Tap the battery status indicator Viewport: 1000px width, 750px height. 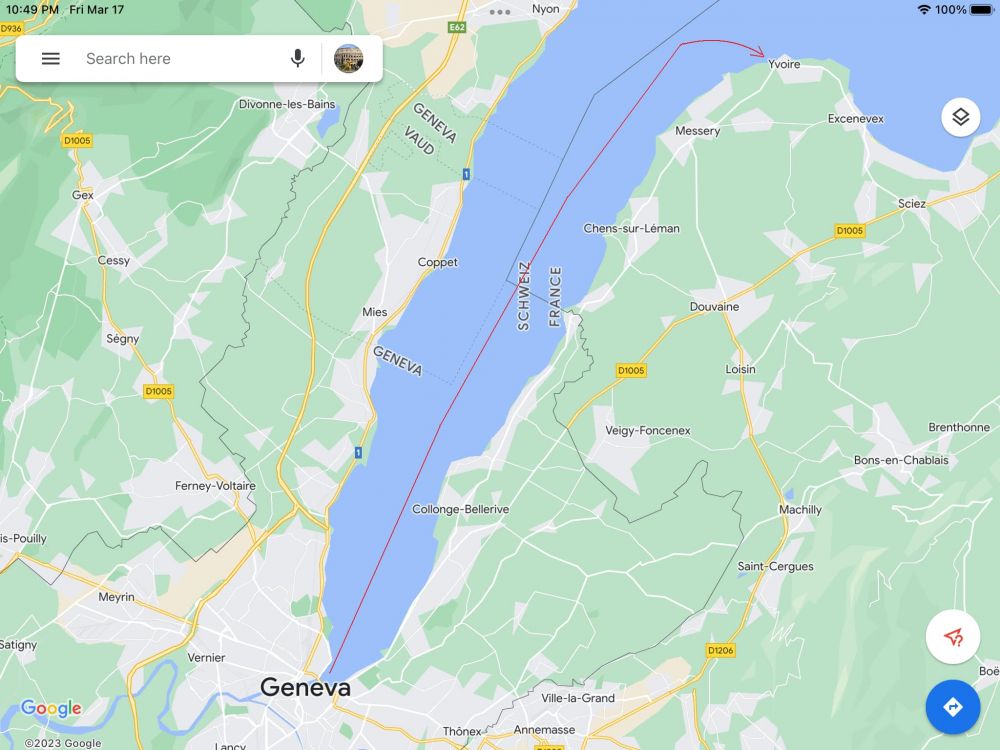[981, 10]
